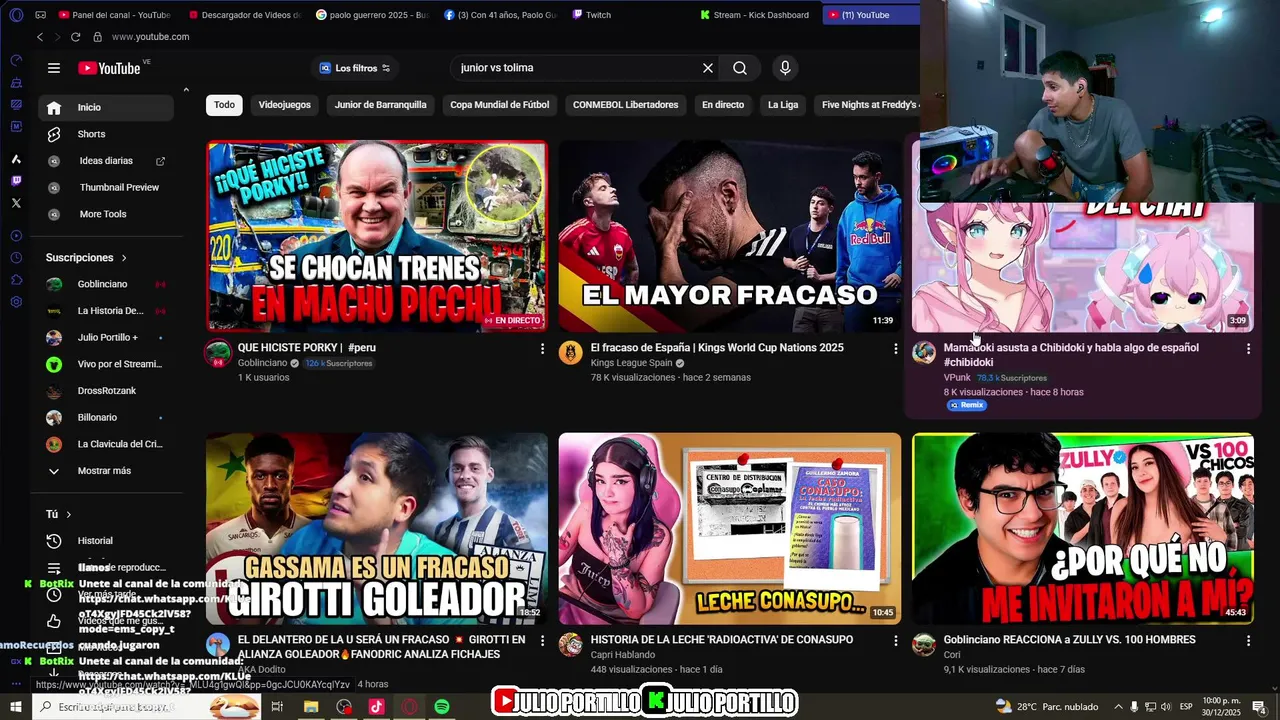Search with the magnifier icon
This screenshot has height=720, width=1280.
(x=740, y=68)
